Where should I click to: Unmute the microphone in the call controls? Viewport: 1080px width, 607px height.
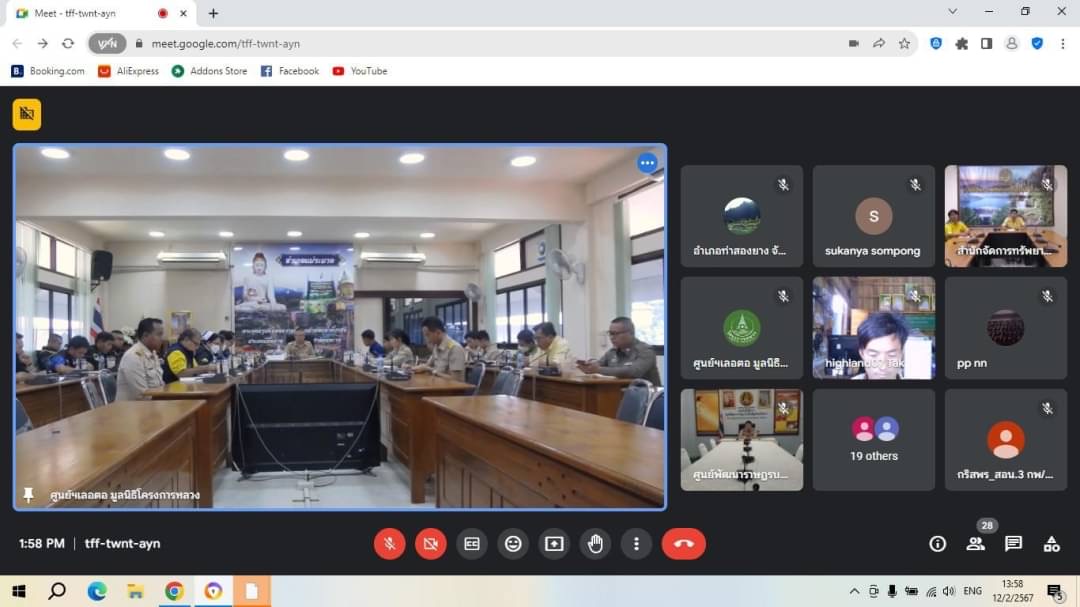click(389, 544)
